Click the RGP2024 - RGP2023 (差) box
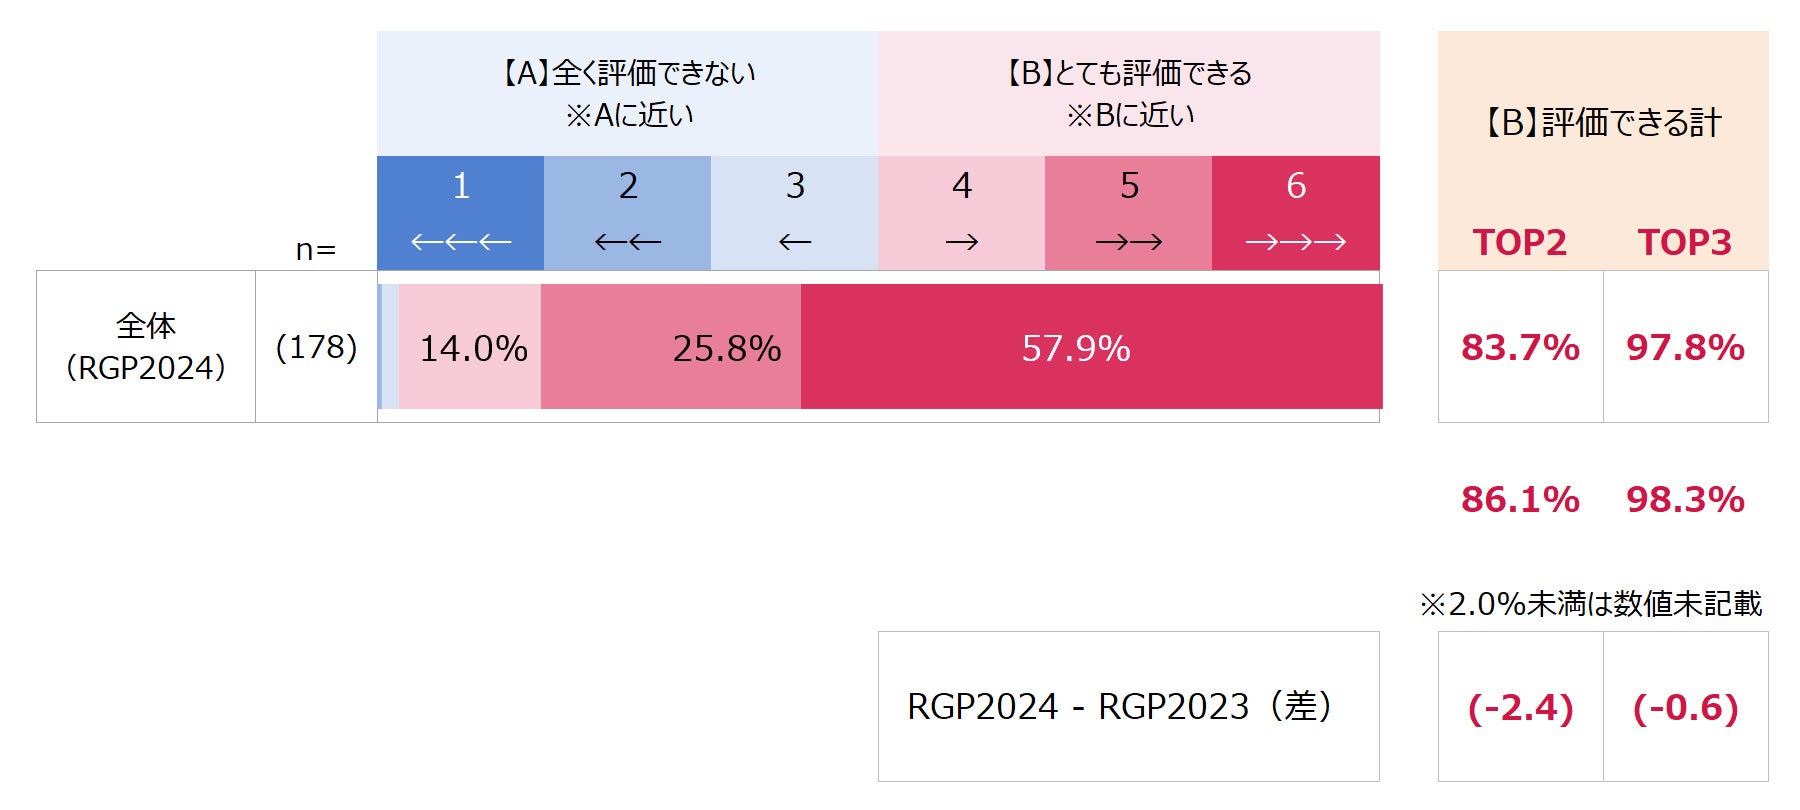1800x810 pixels. (1128, 706)
